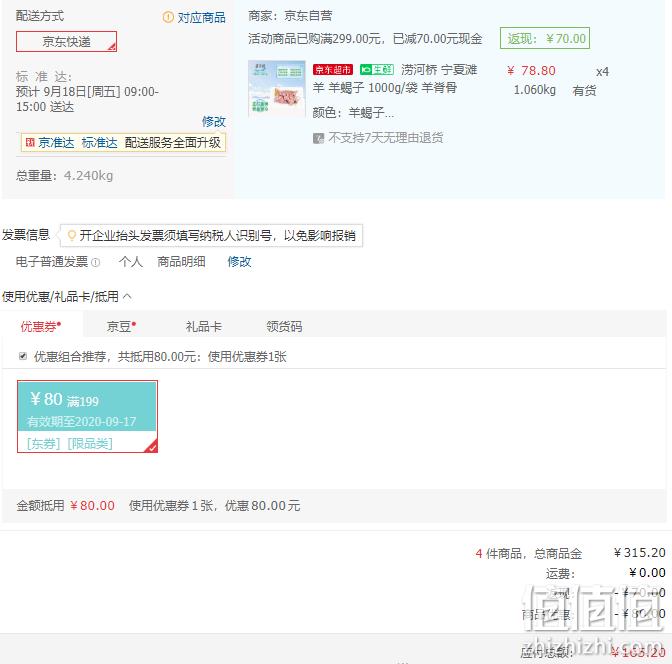Collapse the 使用优惠/礼品卡/抵用 section

(128, 296)
